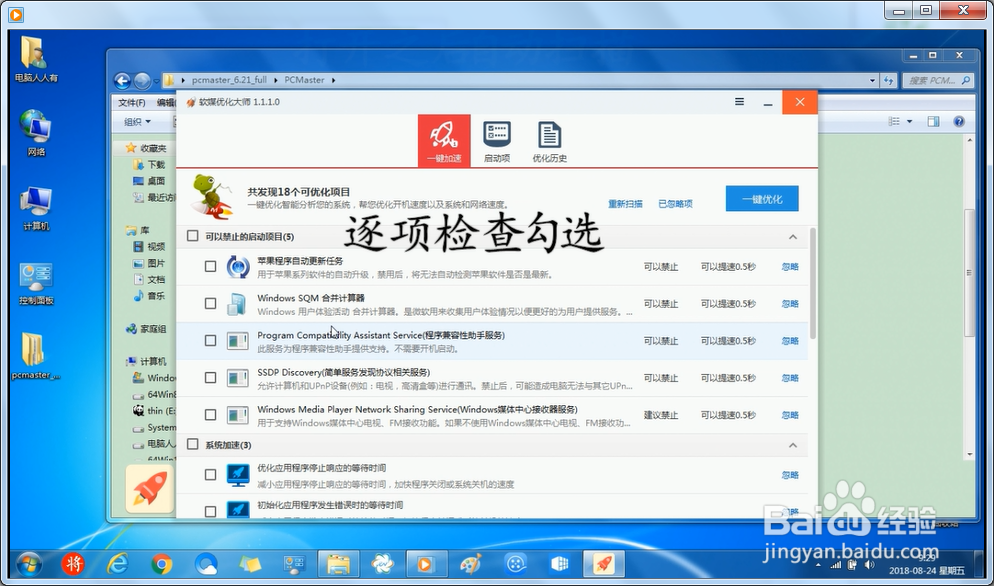Viewport: 994px width, 586px height.
Task: Ignore the Windows SQM 合并计算器 item
Action: pyautogui.click(x=790, y=304)
